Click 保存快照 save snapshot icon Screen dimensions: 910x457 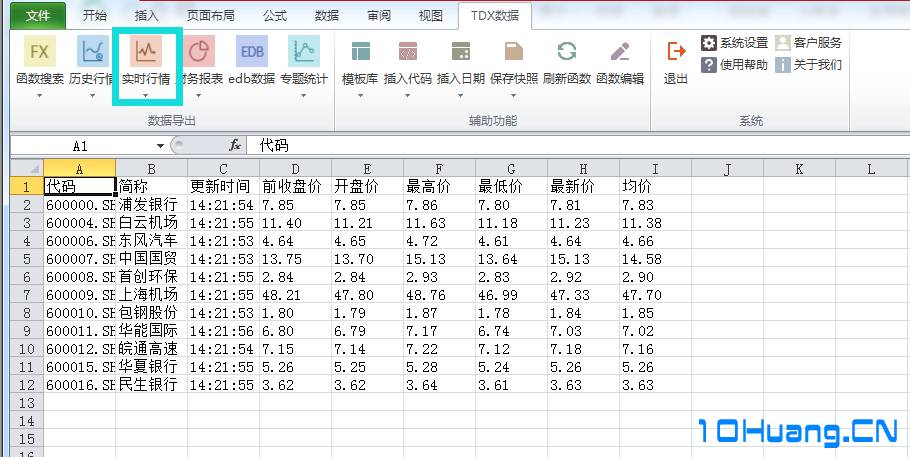[x=514, y=51]
